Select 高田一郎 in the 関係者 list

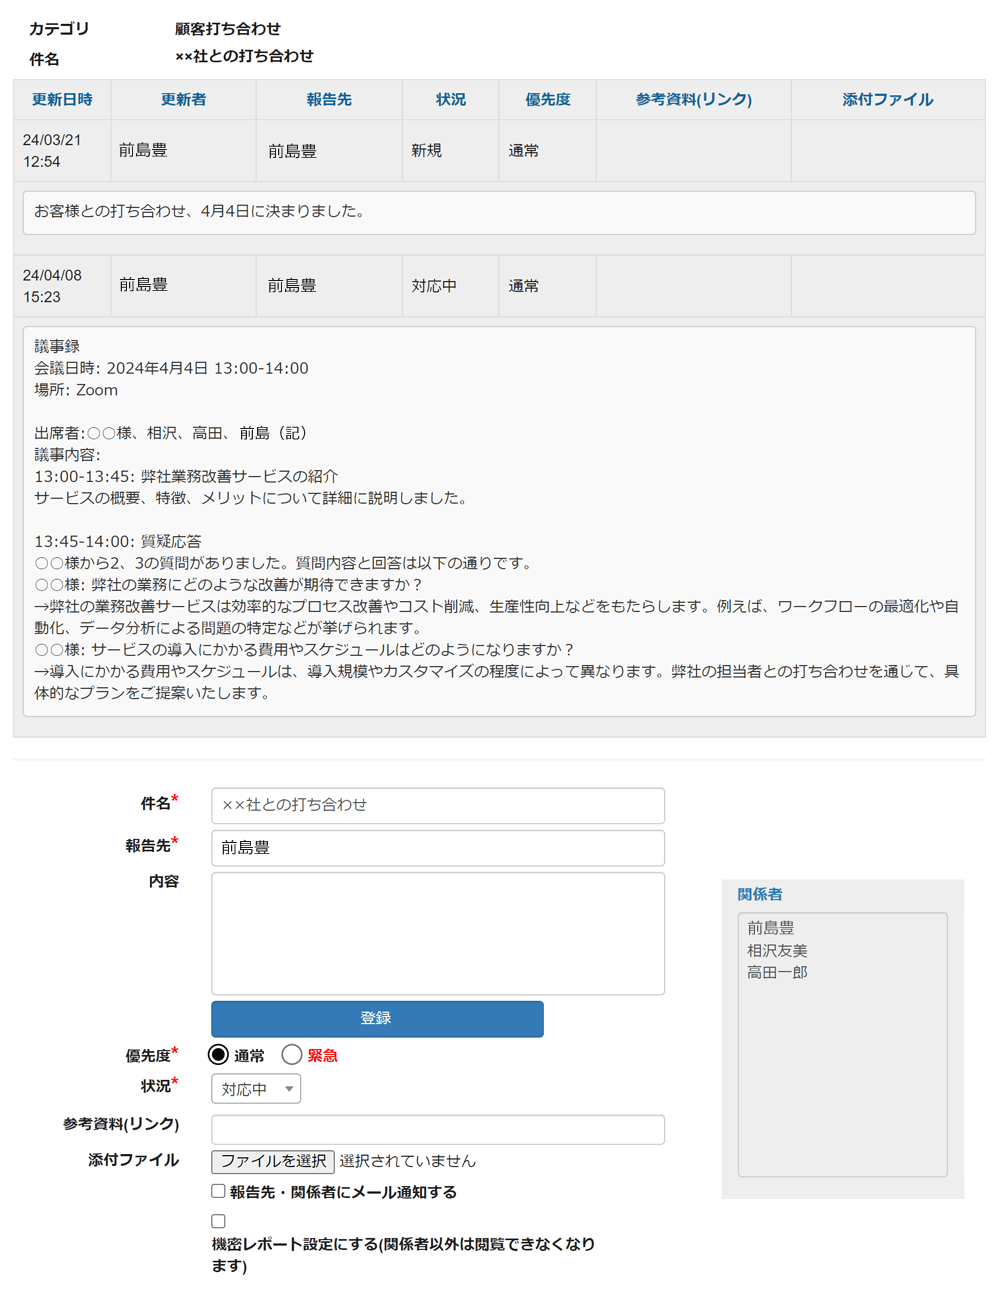click(777, 972)
